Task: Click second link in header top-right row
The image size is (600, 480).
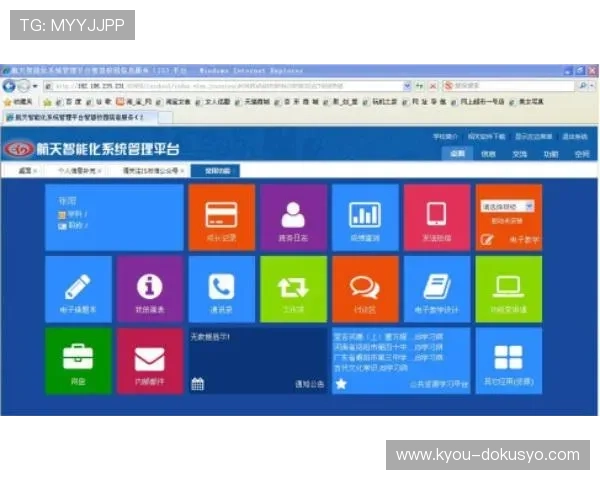Action: pyautogui.click(x=486, y=137)
